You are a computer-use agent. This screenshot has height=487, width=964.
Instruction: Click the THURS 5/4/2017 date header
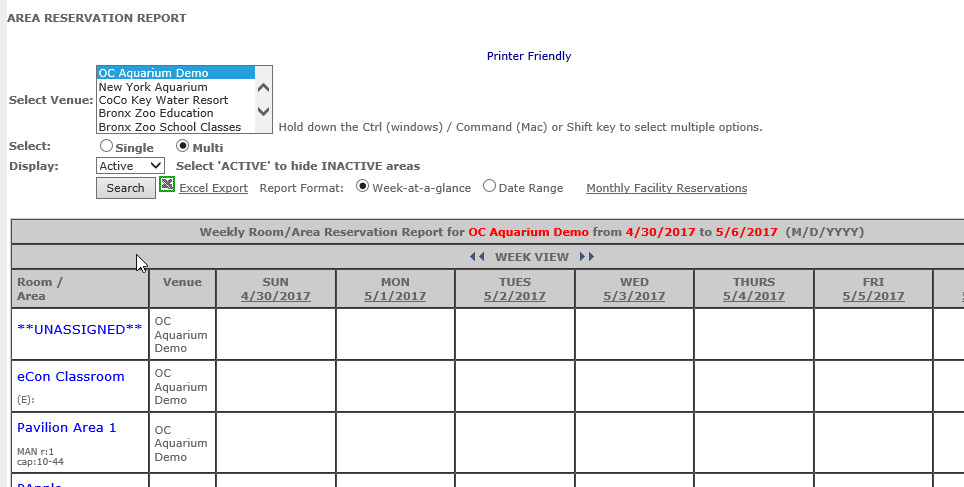(754, 296)
